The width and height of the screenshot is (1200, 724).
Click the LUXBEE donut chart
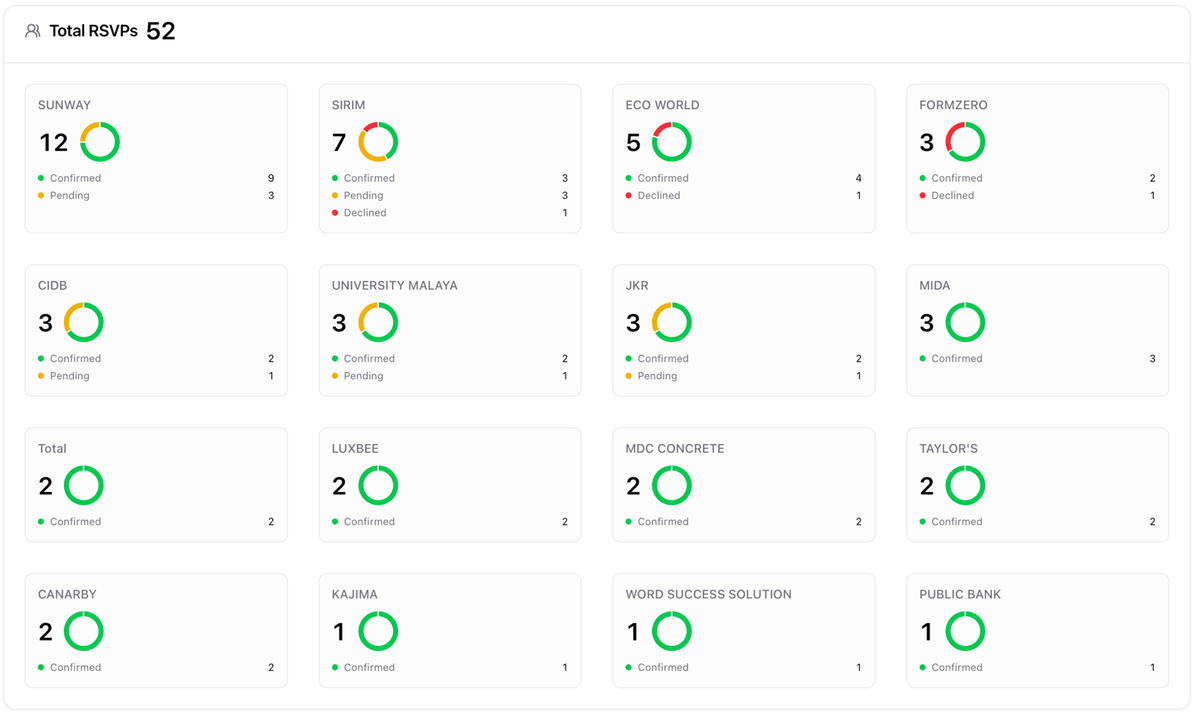click(378, 485)
